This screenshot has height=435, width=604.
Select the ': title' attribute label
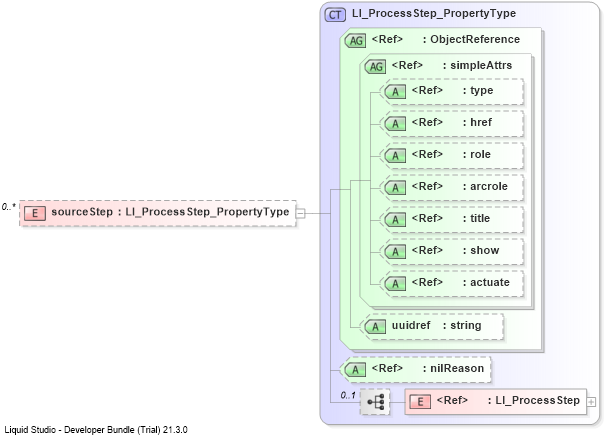[x=476, y=218]
